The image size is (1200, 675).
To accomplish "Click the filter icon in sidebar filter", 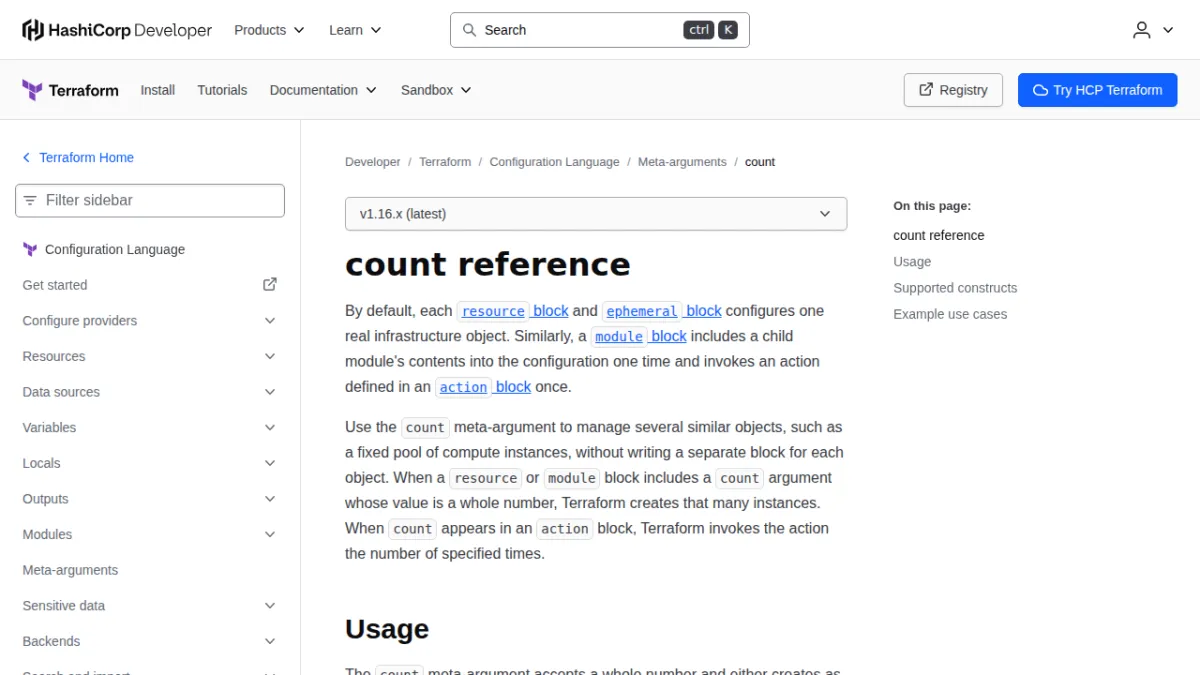I will pos(30,200).
